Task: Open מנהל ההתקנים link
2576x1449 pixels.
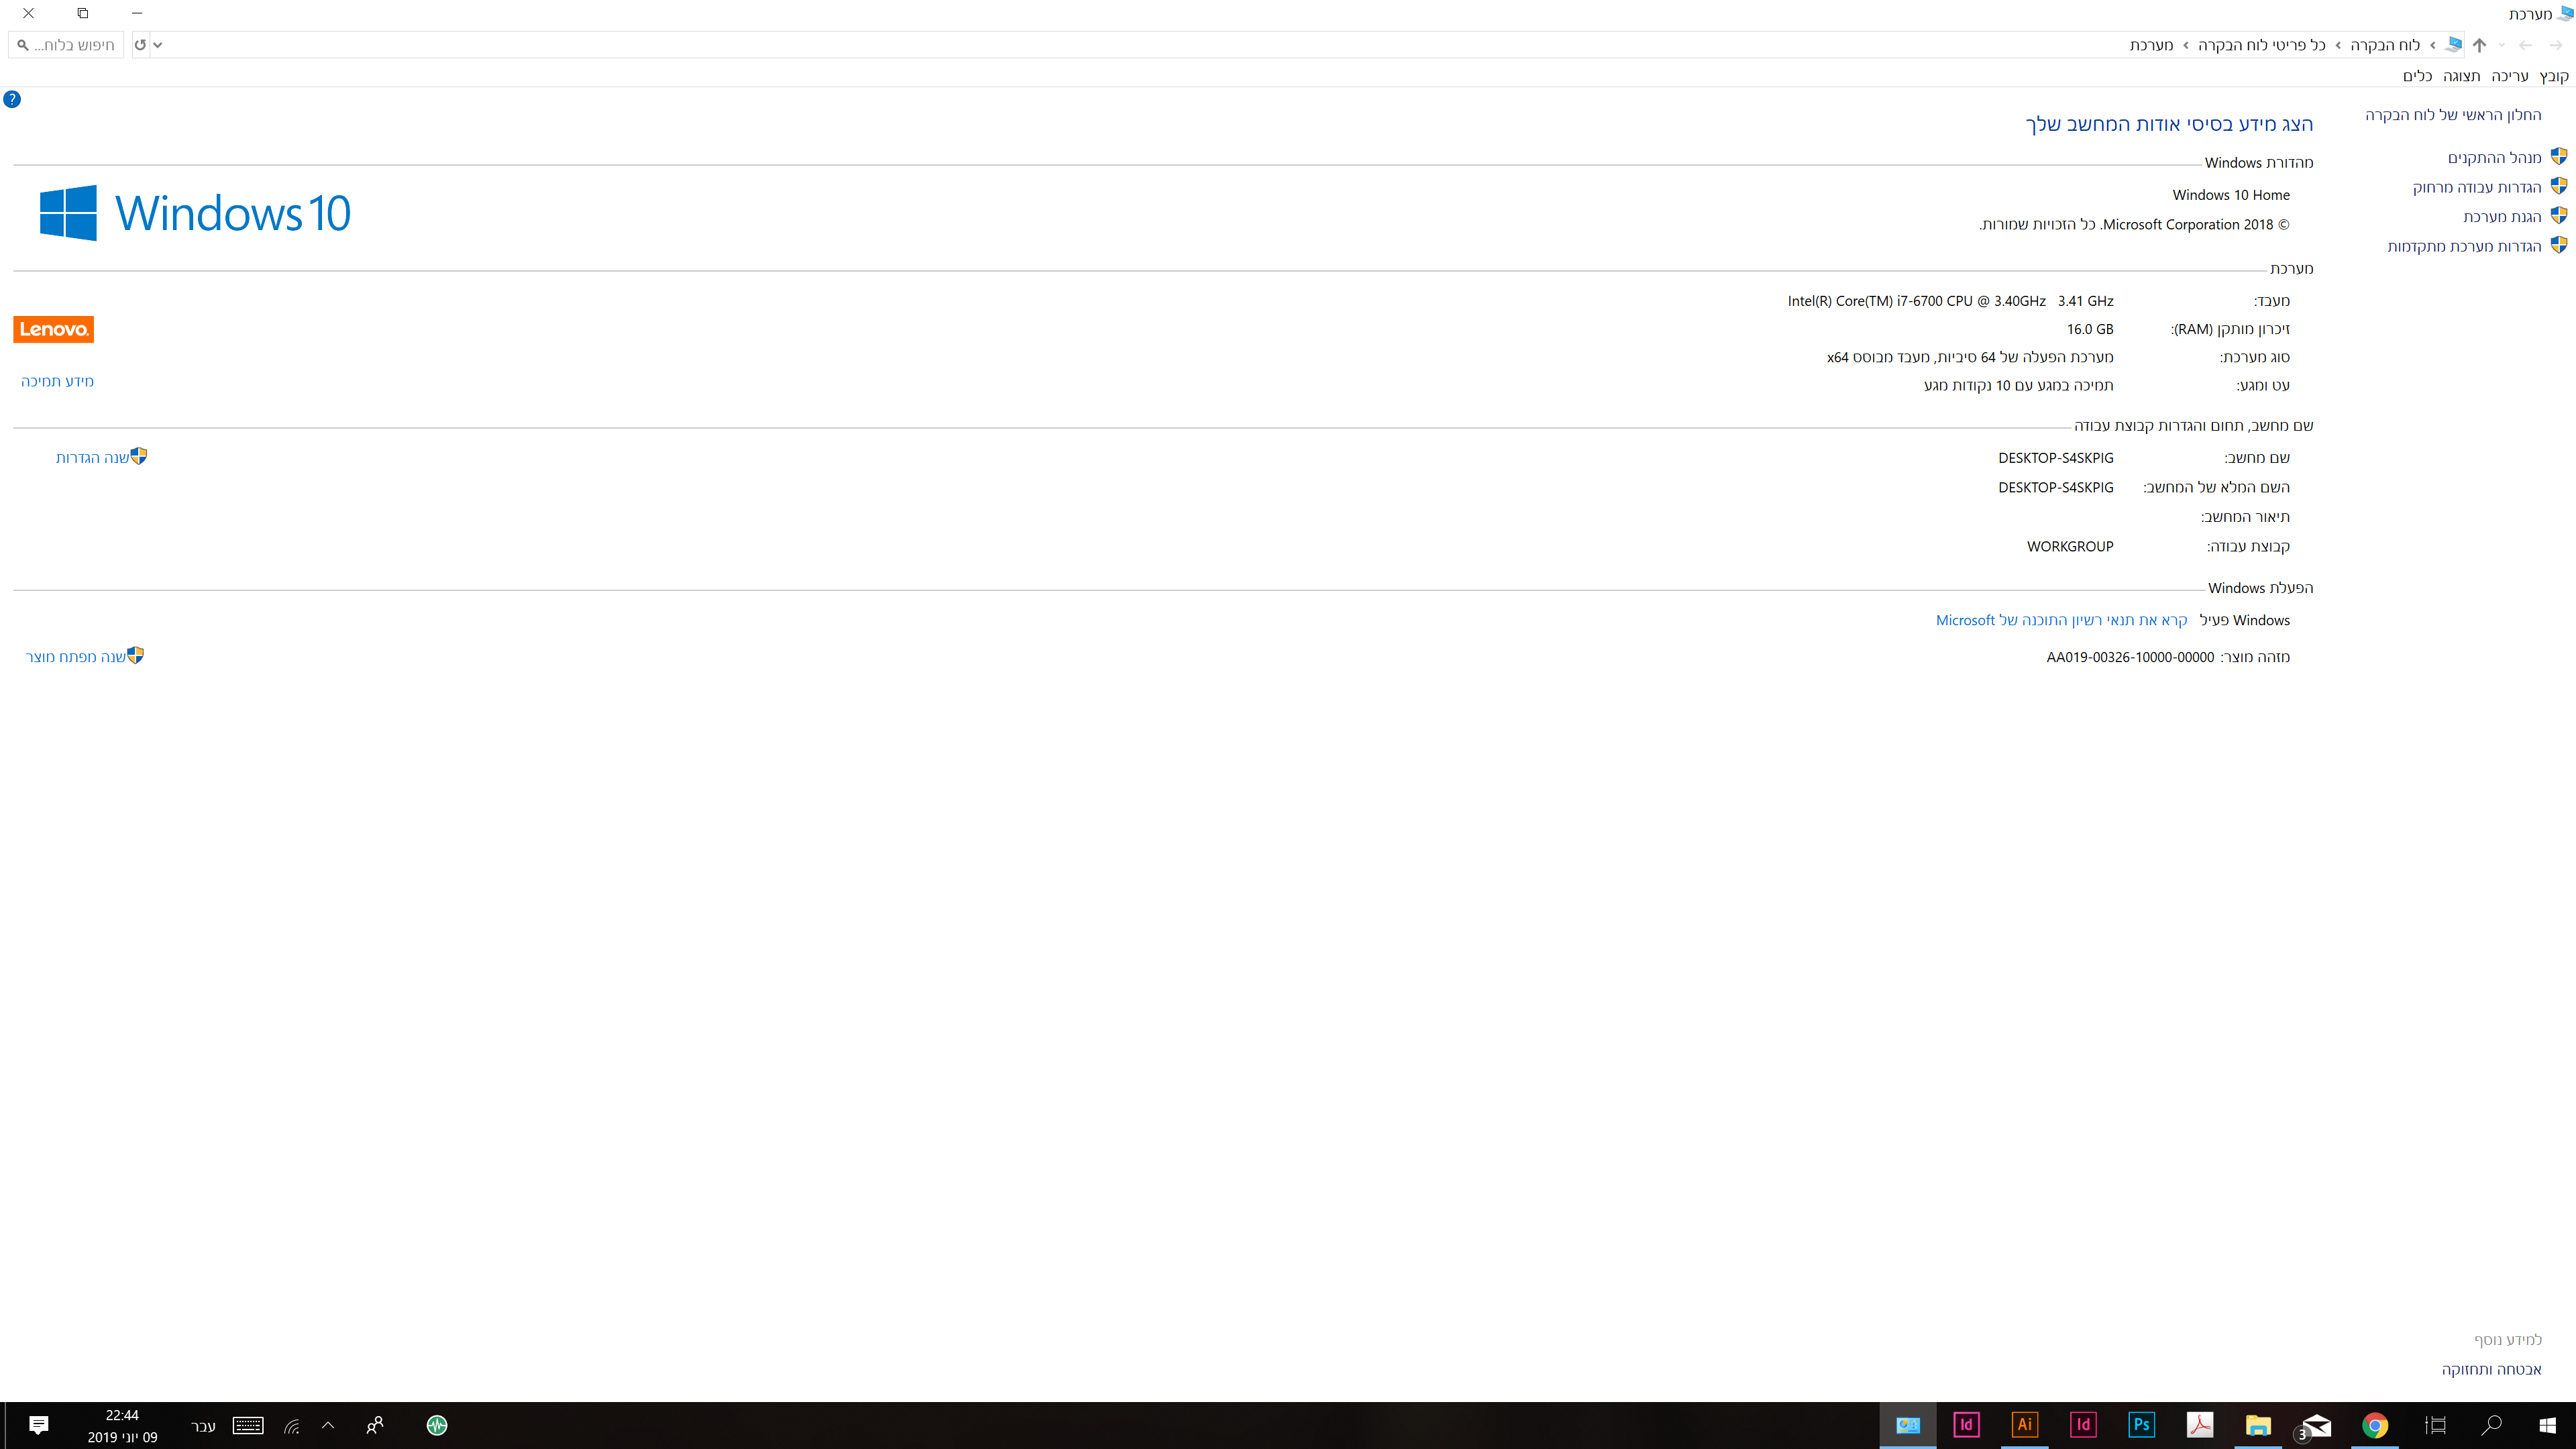Action: [x=2494, y=158]
